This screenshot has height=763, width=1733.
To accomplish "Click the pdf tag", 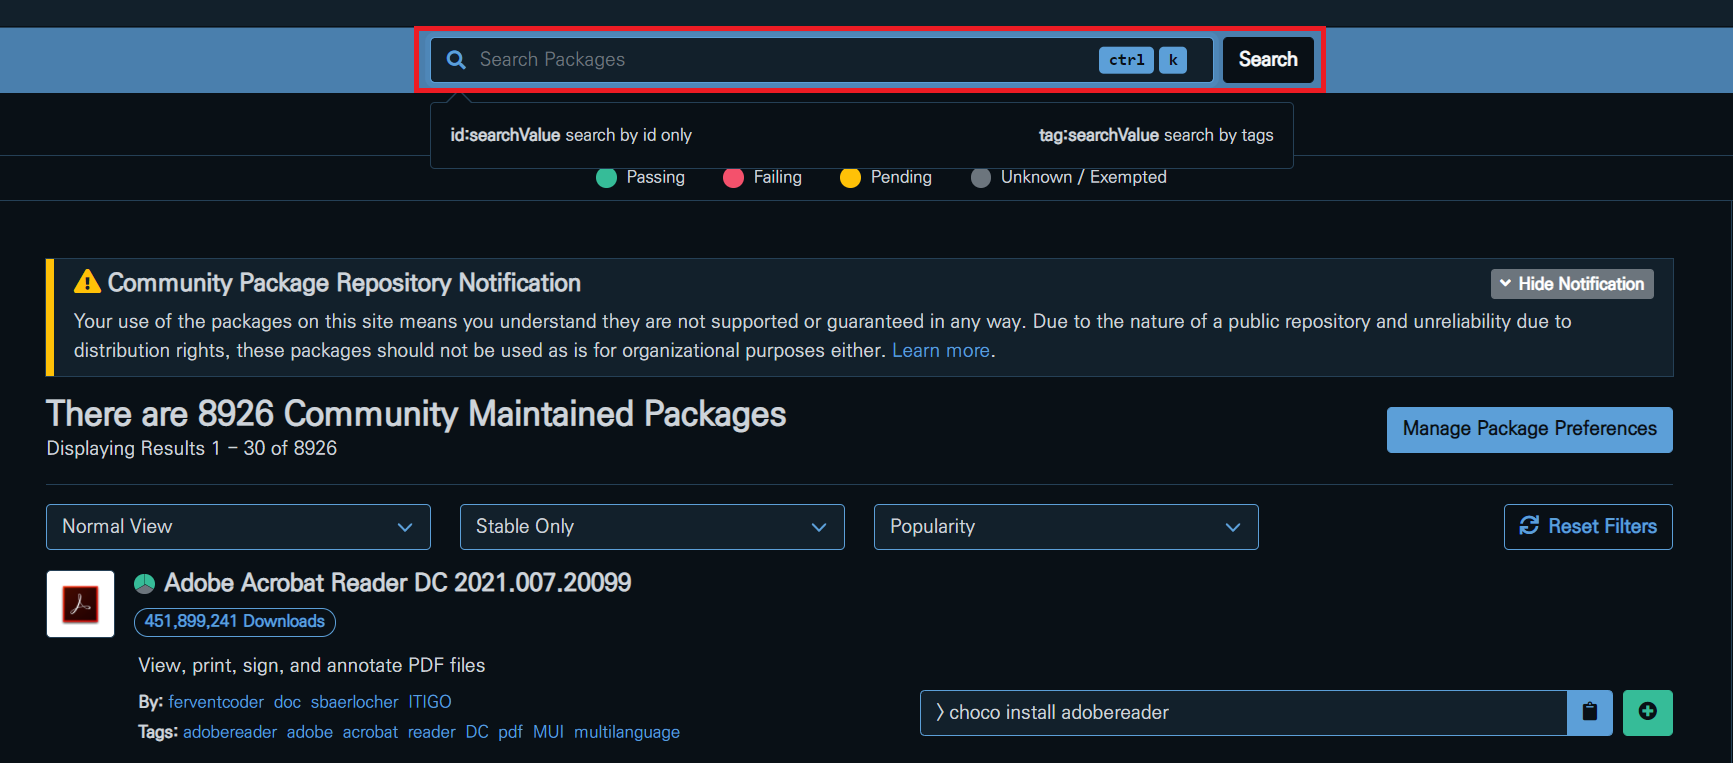I will click(510, 732).
